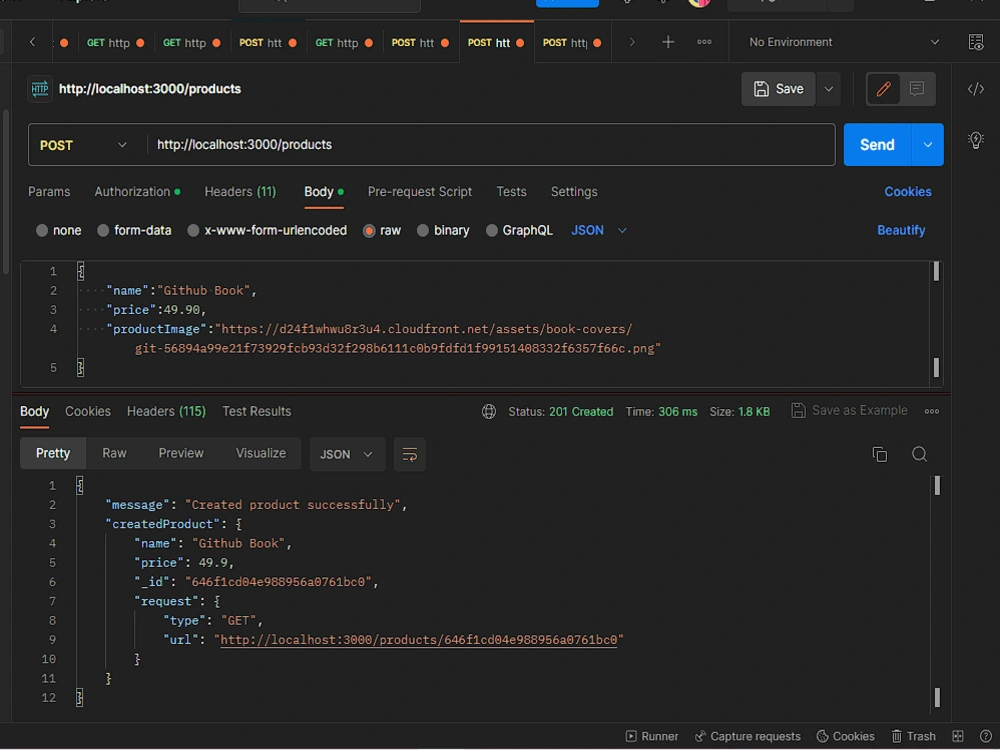
Task: Click the next tabs arrow
Action: coord(632,42)
